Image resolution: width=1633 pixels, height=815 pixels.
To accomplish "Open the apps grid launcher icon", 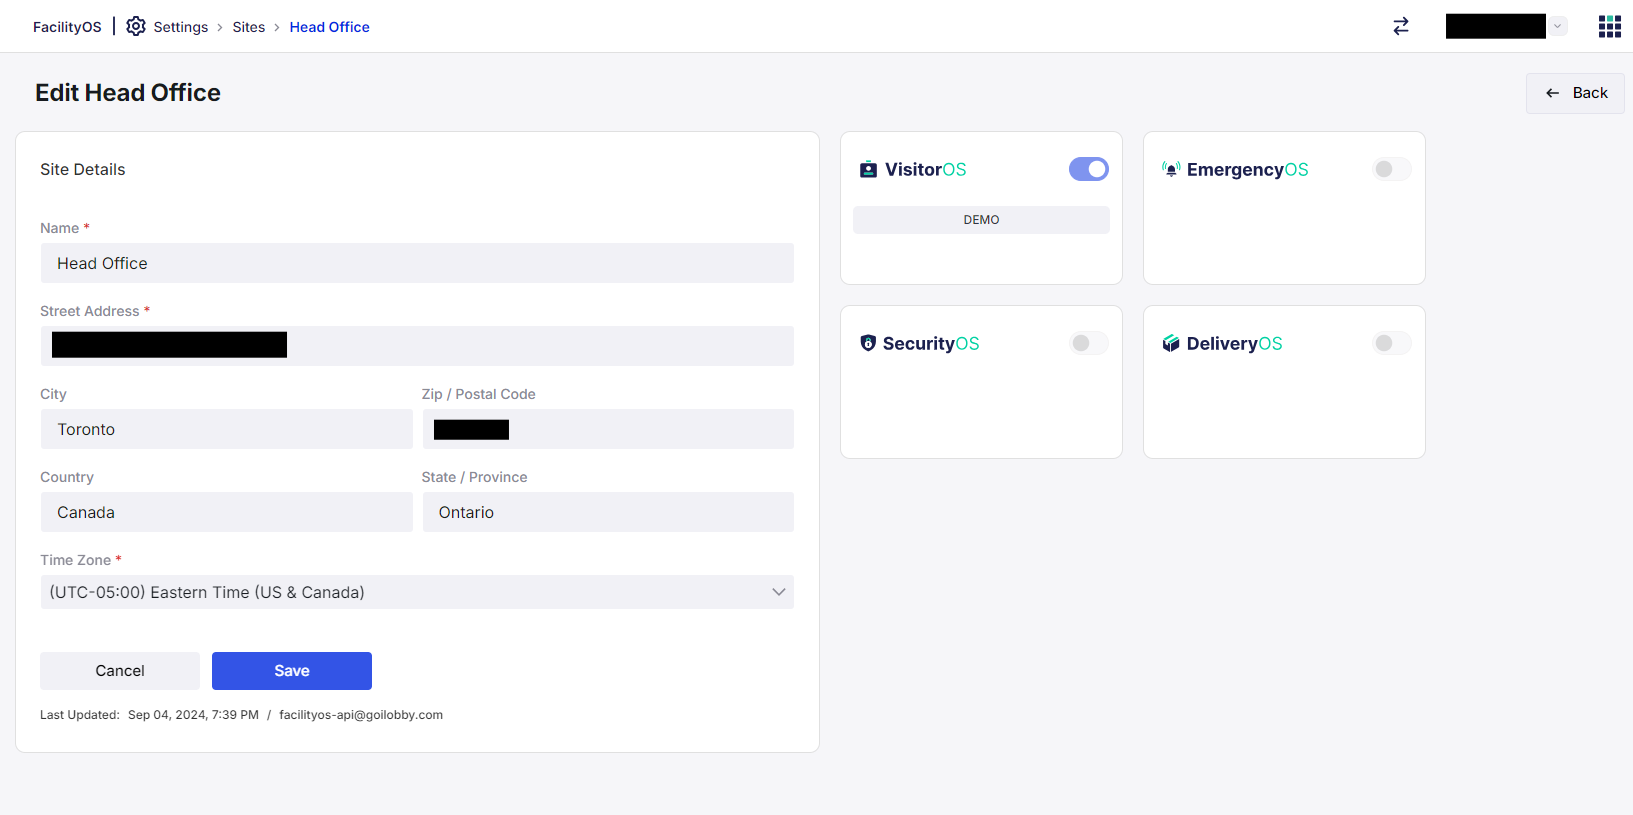I will (1609, 26).
